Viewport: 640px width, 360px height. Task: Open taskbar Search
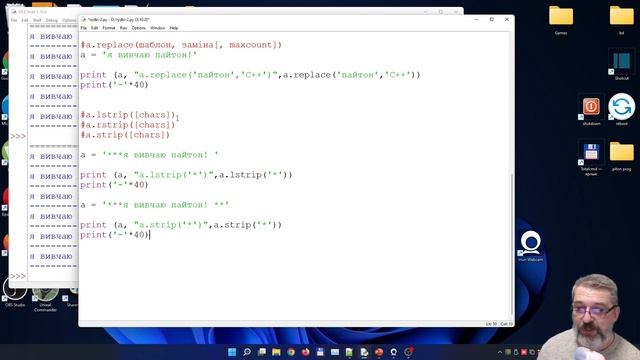coord(247,352)
